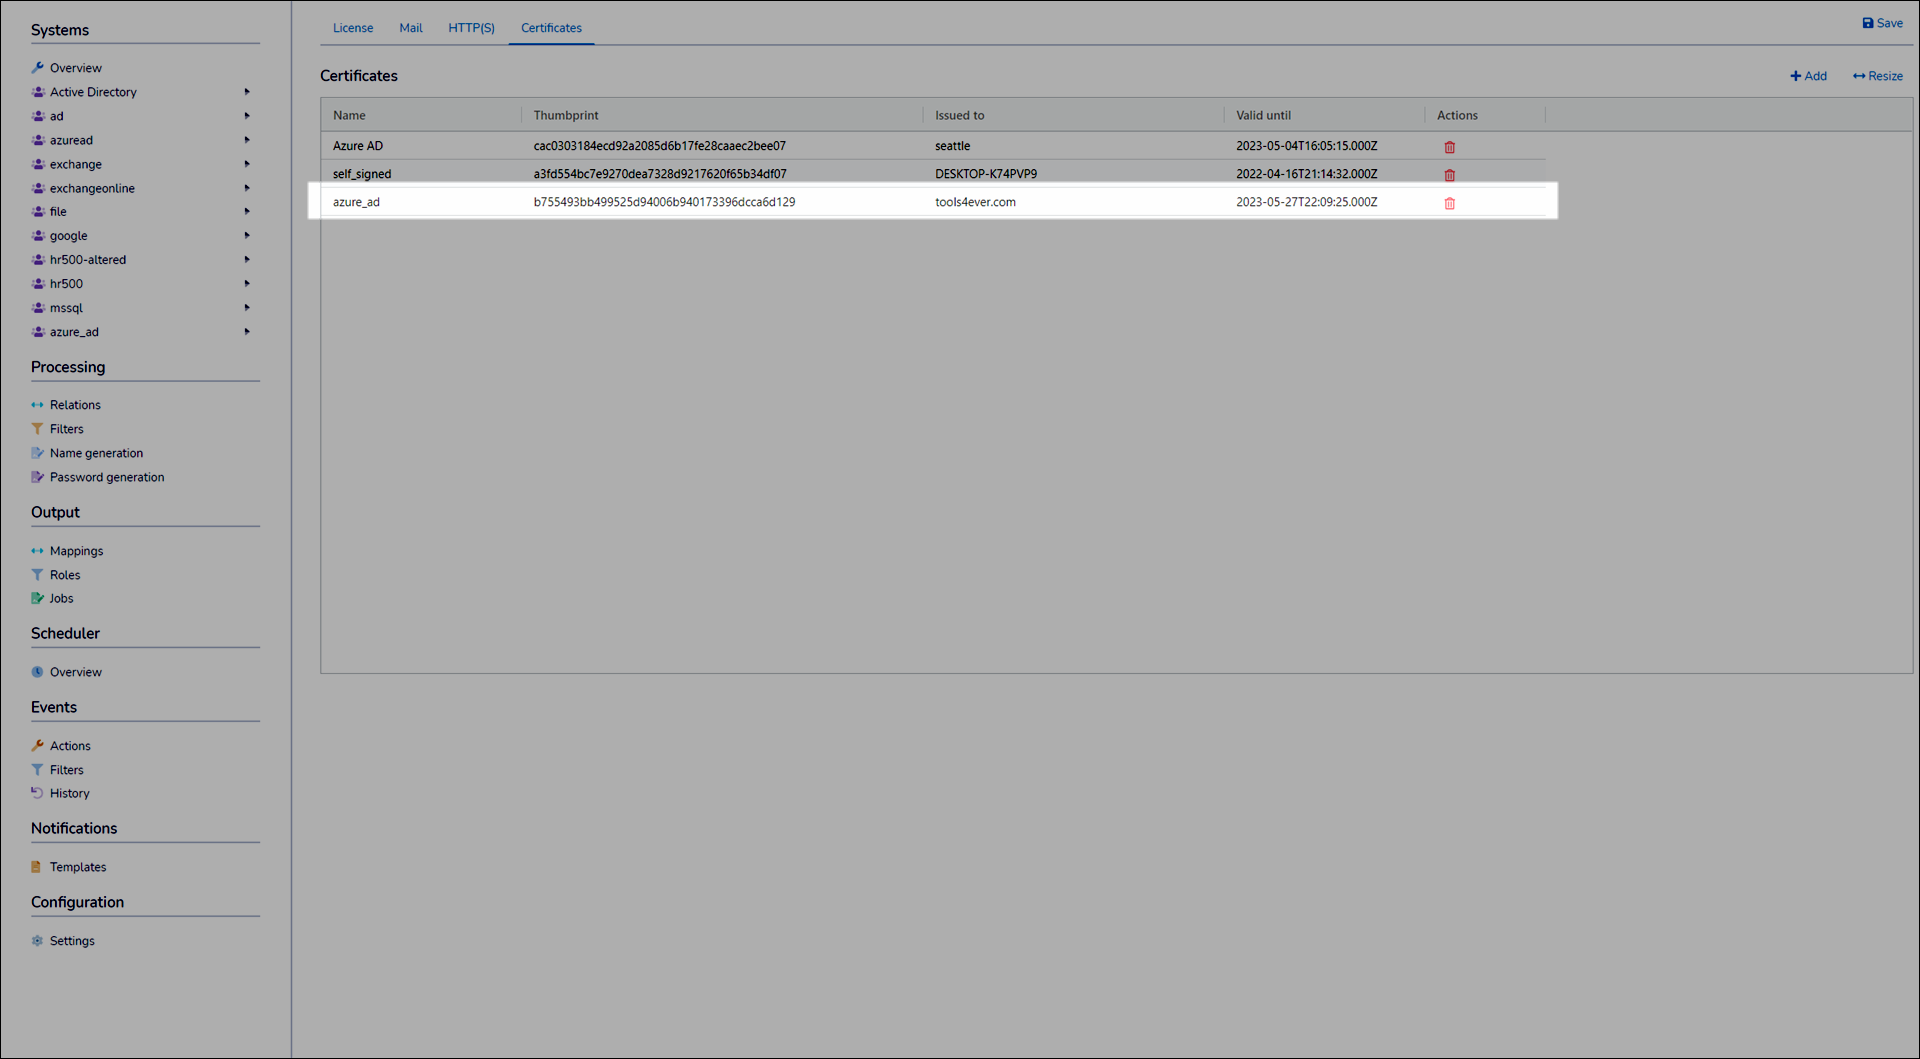The height and width of the screenshot is (1059, 1920).
Task: Open notification Templates page
Action: coord(77,867)
